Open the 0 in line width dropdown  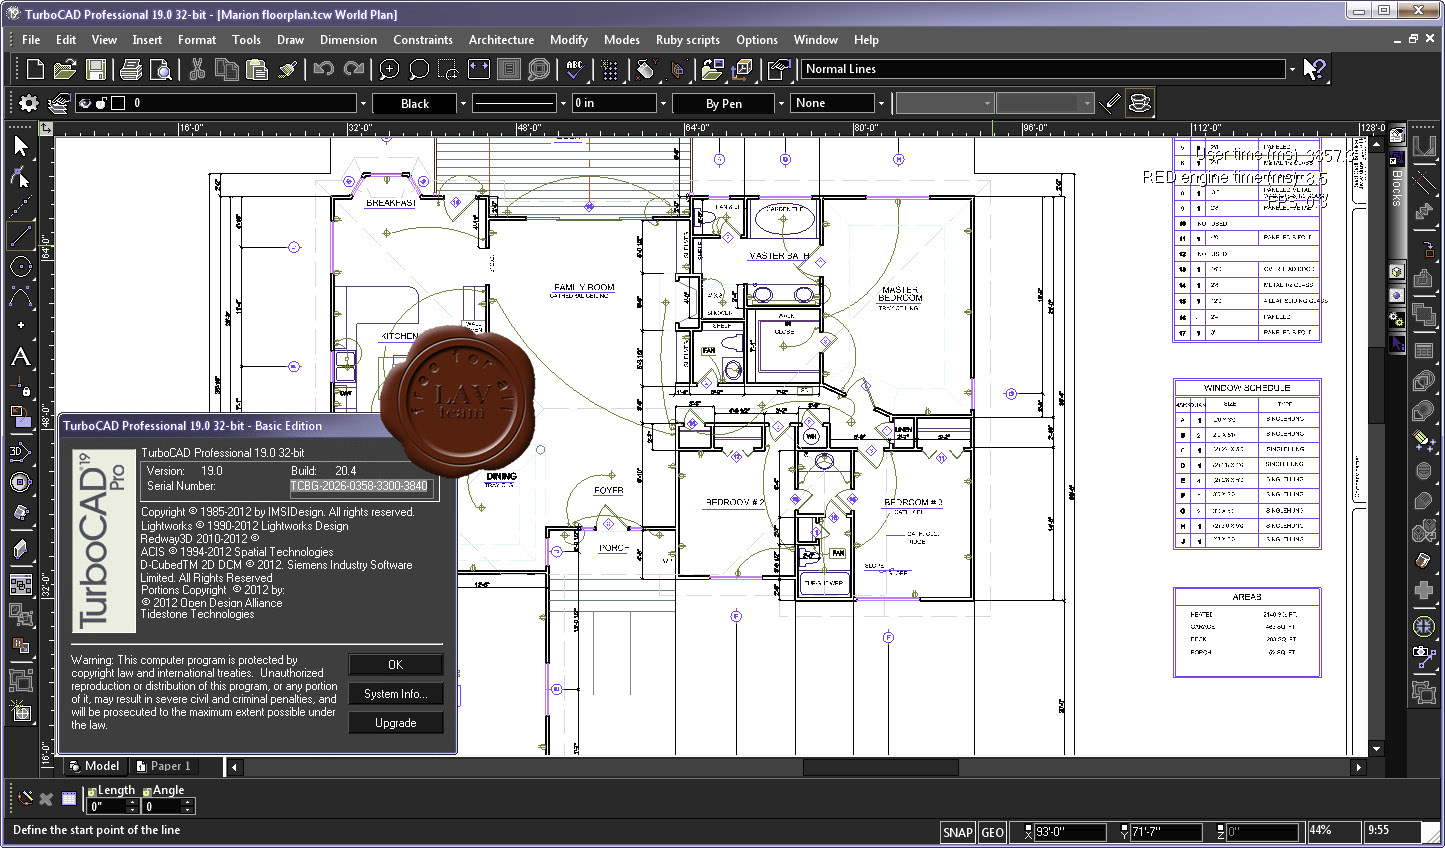pos(663,103)
